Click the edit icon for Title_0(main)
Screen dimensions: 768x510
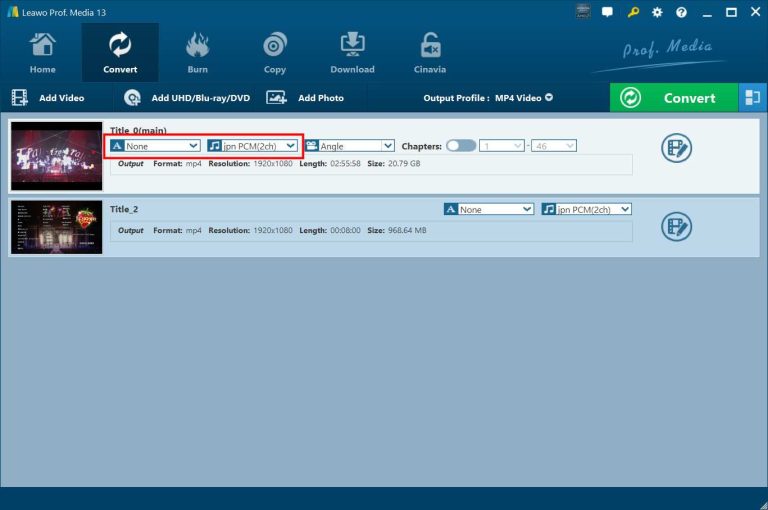[x=677, y=148]
